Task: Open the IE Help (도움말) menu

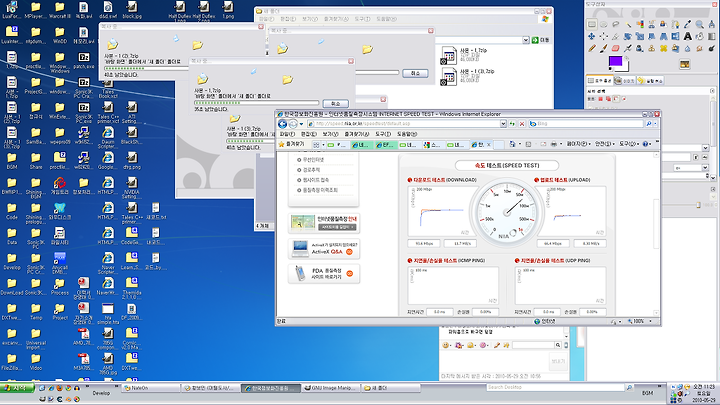Action: point(406,134)
